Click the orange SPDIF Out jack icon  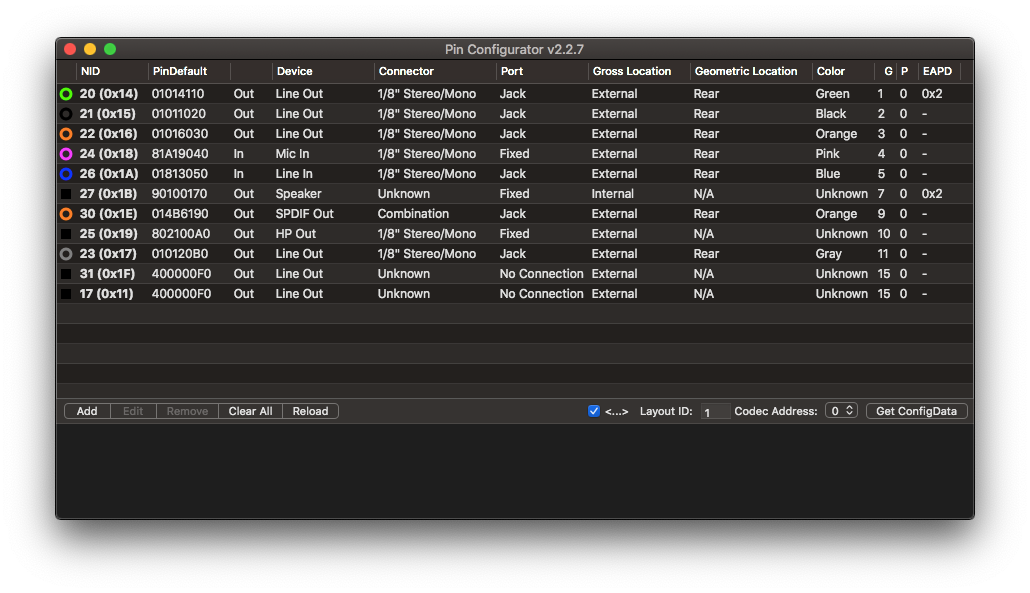click(x=66, y=214)
